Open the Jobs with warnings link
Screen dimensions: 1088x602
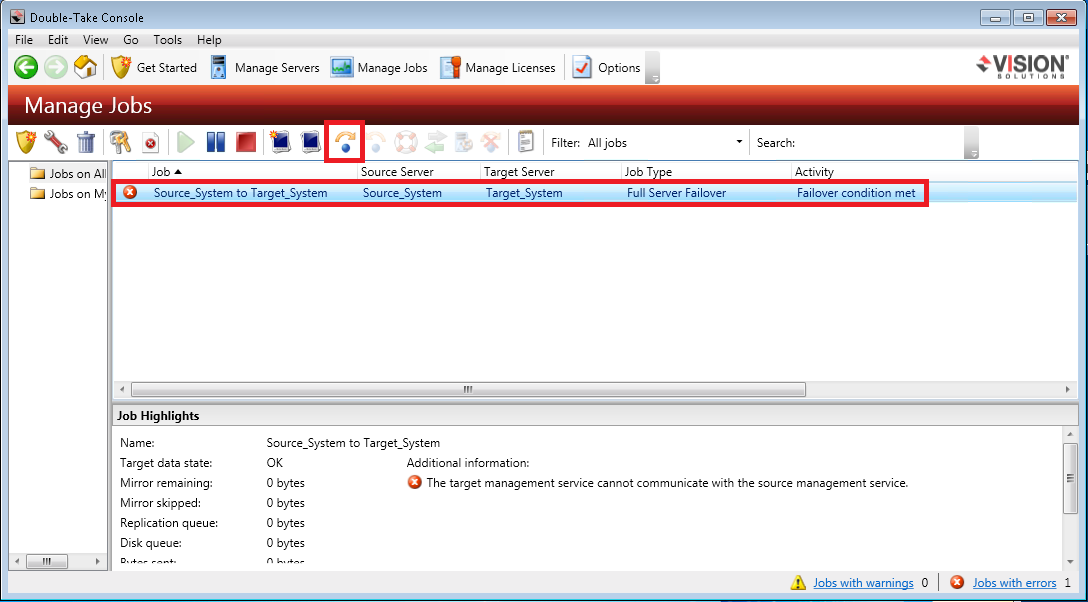coord(862,583)
